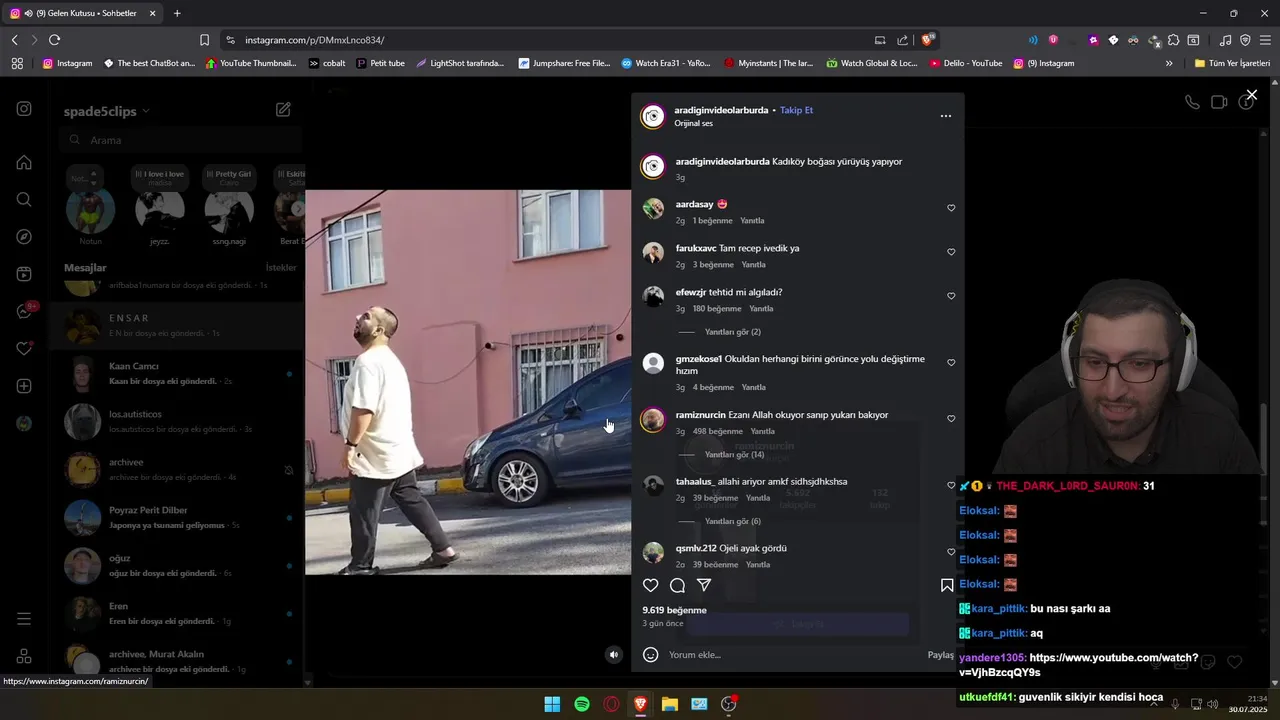View the 9.619 beğenme likes list
1280x720 pixels.
pyautogui.click(x=674, y=610)
